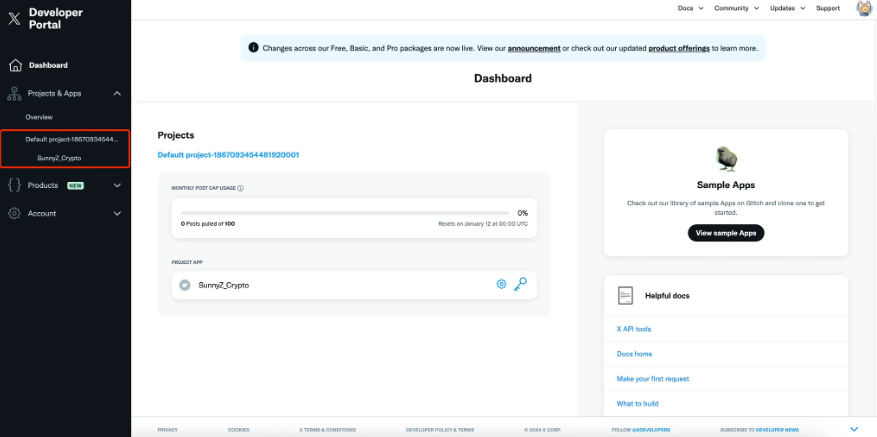This screenshot has width=877, height=437.
Task: Expand the Products sidebar section
Action: (117, 185)
